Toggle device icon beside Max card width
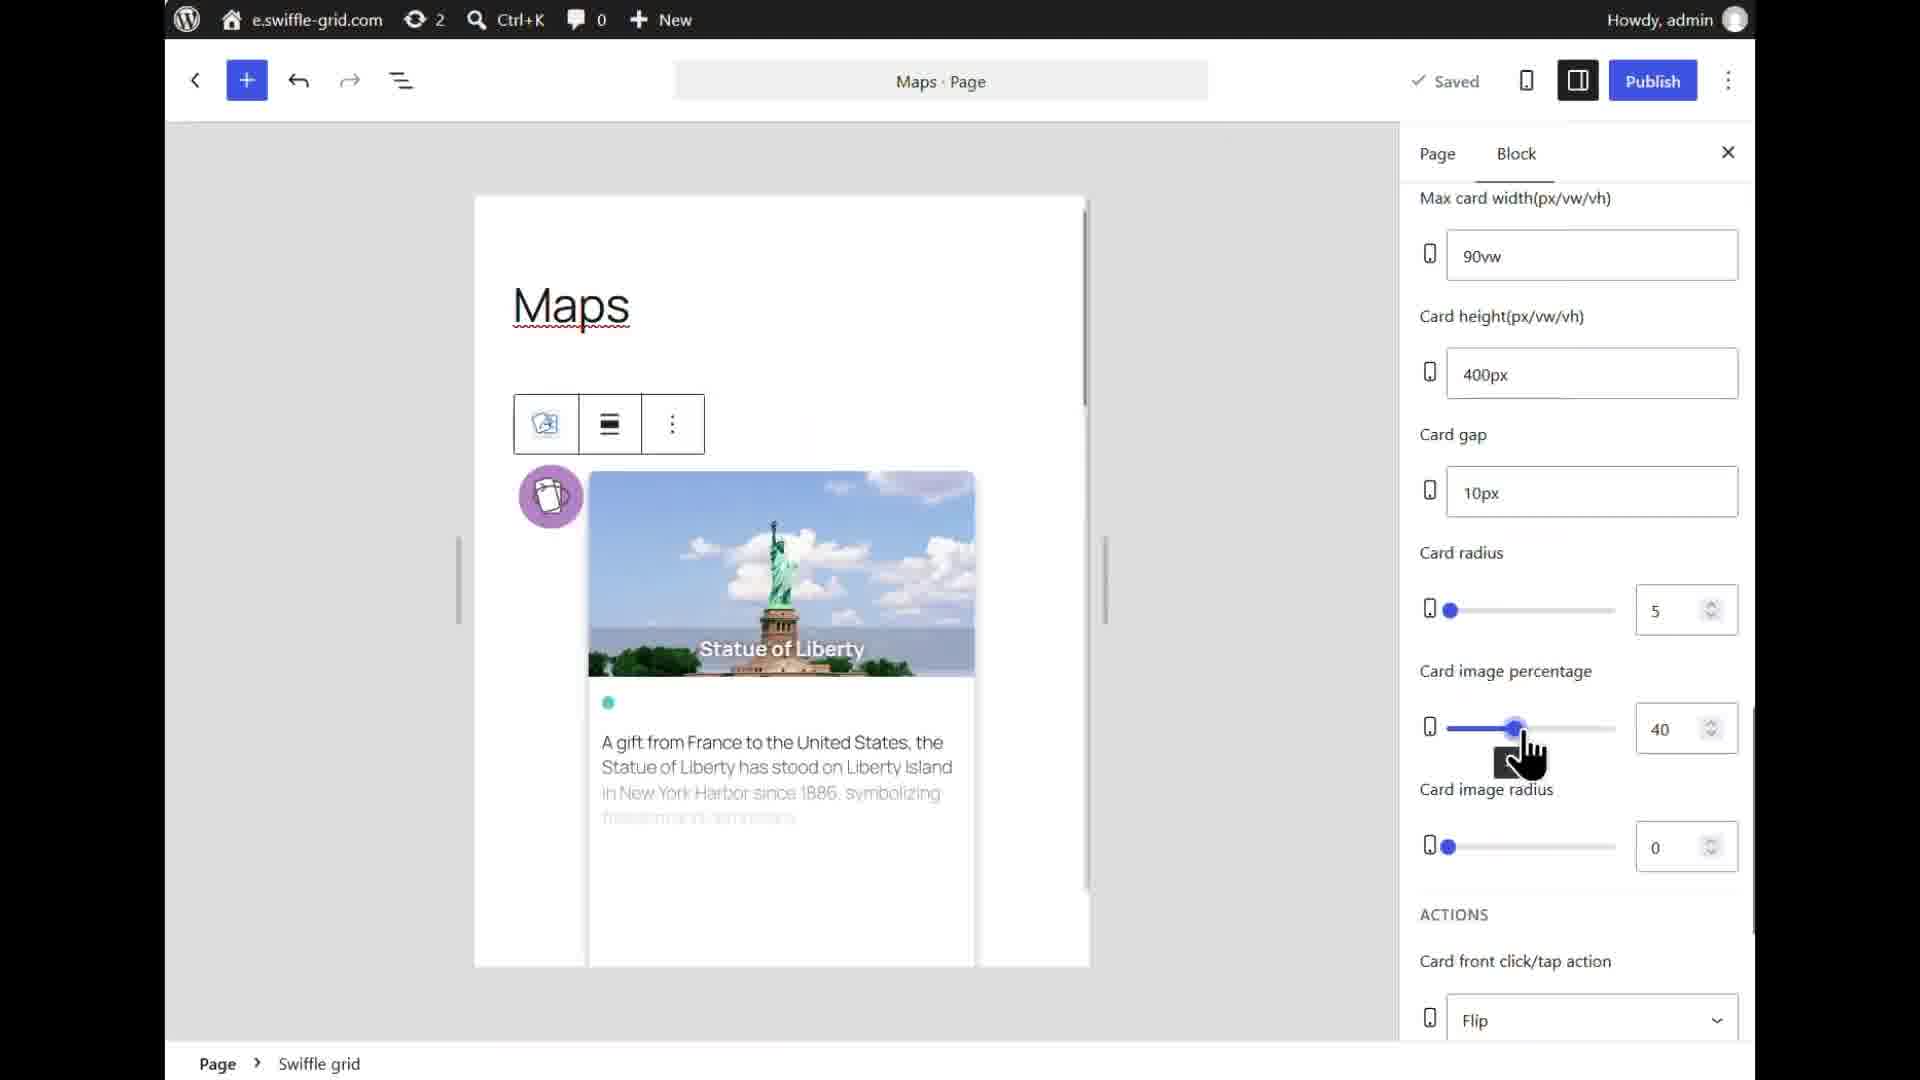This screenshot has width=1920, height=1080. coord(1430,254)
